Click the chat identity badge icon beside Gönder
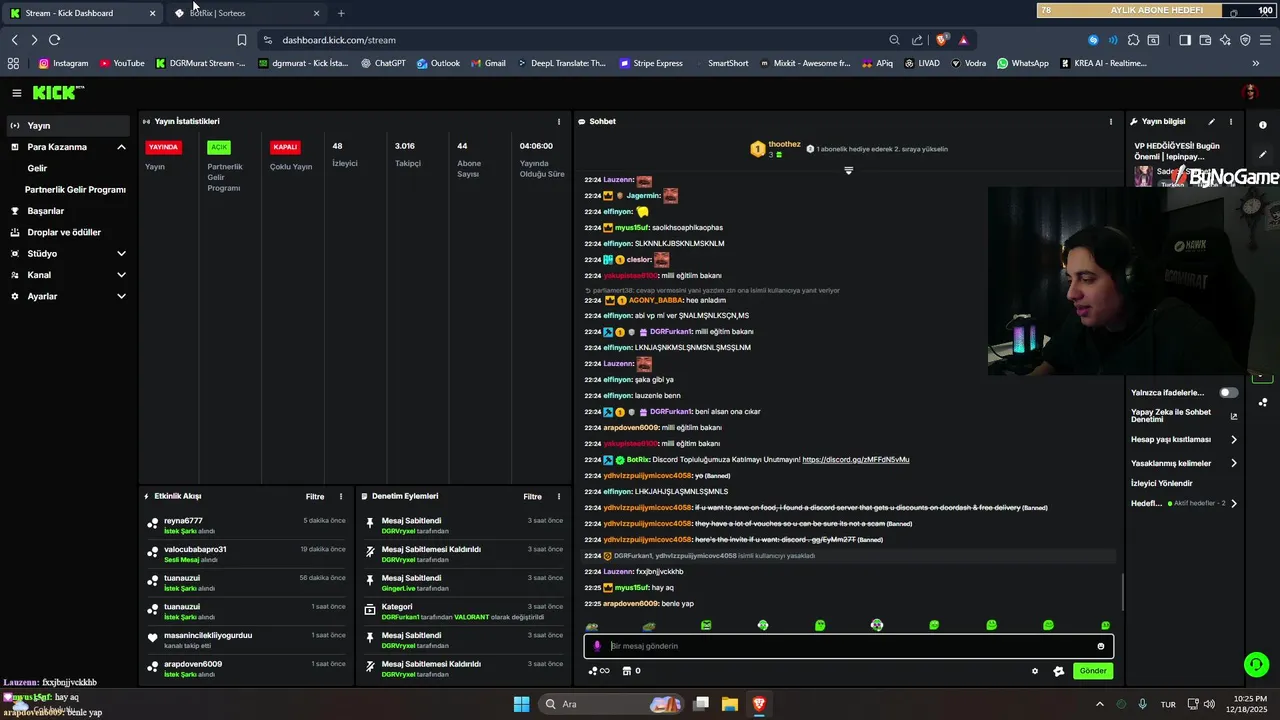1280x720 pixels. point(1059,671)
